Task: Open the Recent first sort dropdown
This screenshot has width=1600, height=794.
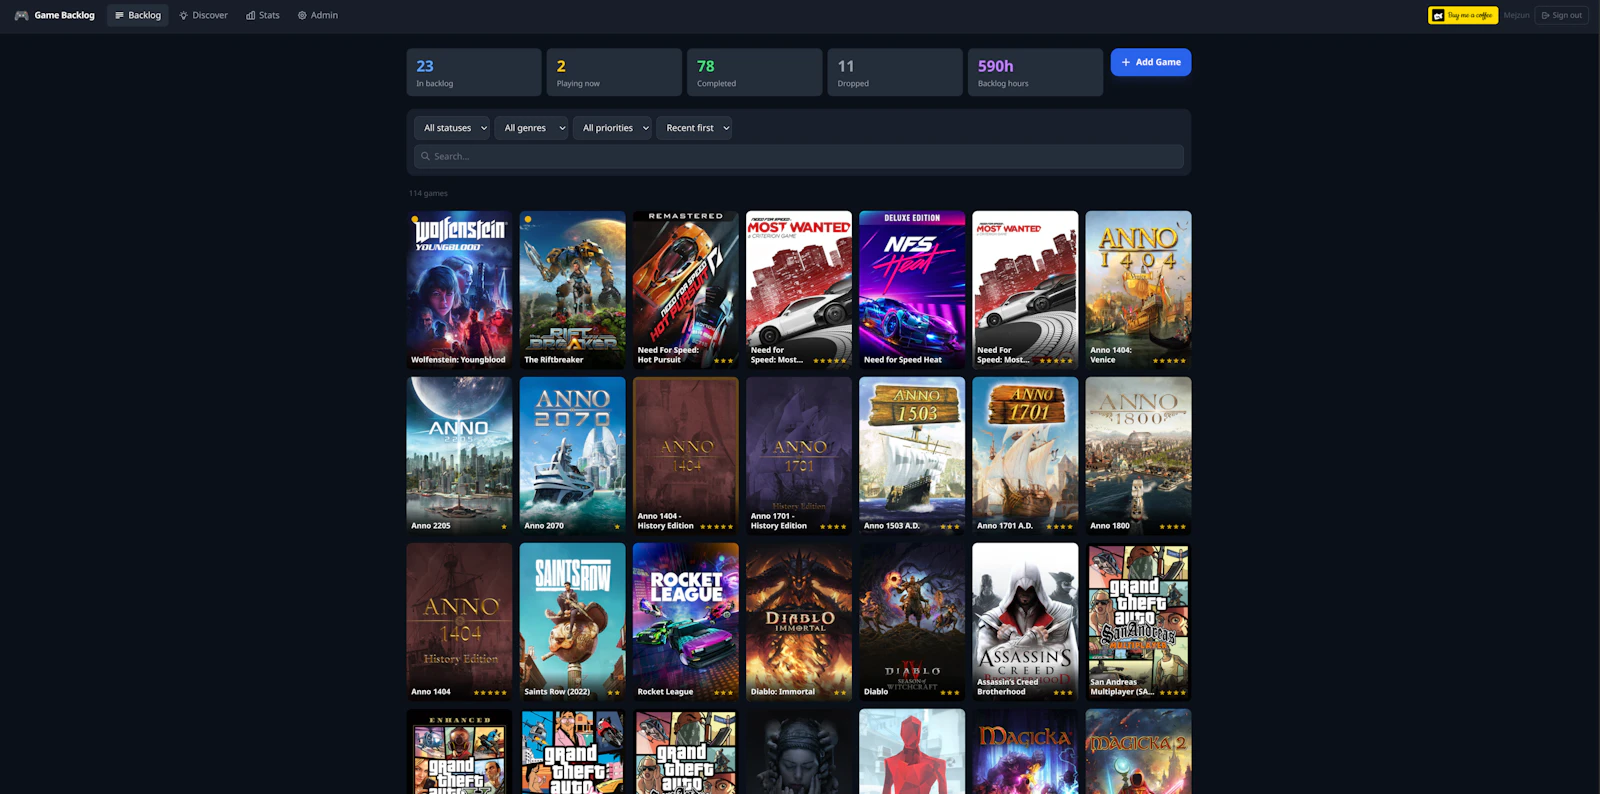Action: (695, 128)
